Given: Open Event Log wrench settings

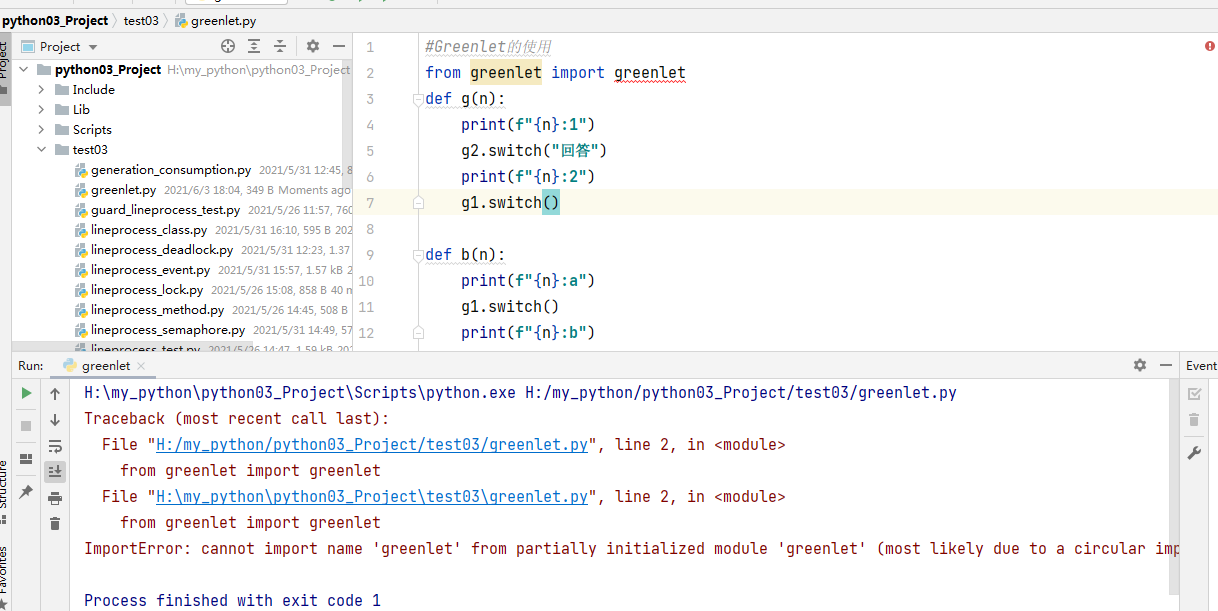Looking at the screenshot, I should click(1194, 453).
